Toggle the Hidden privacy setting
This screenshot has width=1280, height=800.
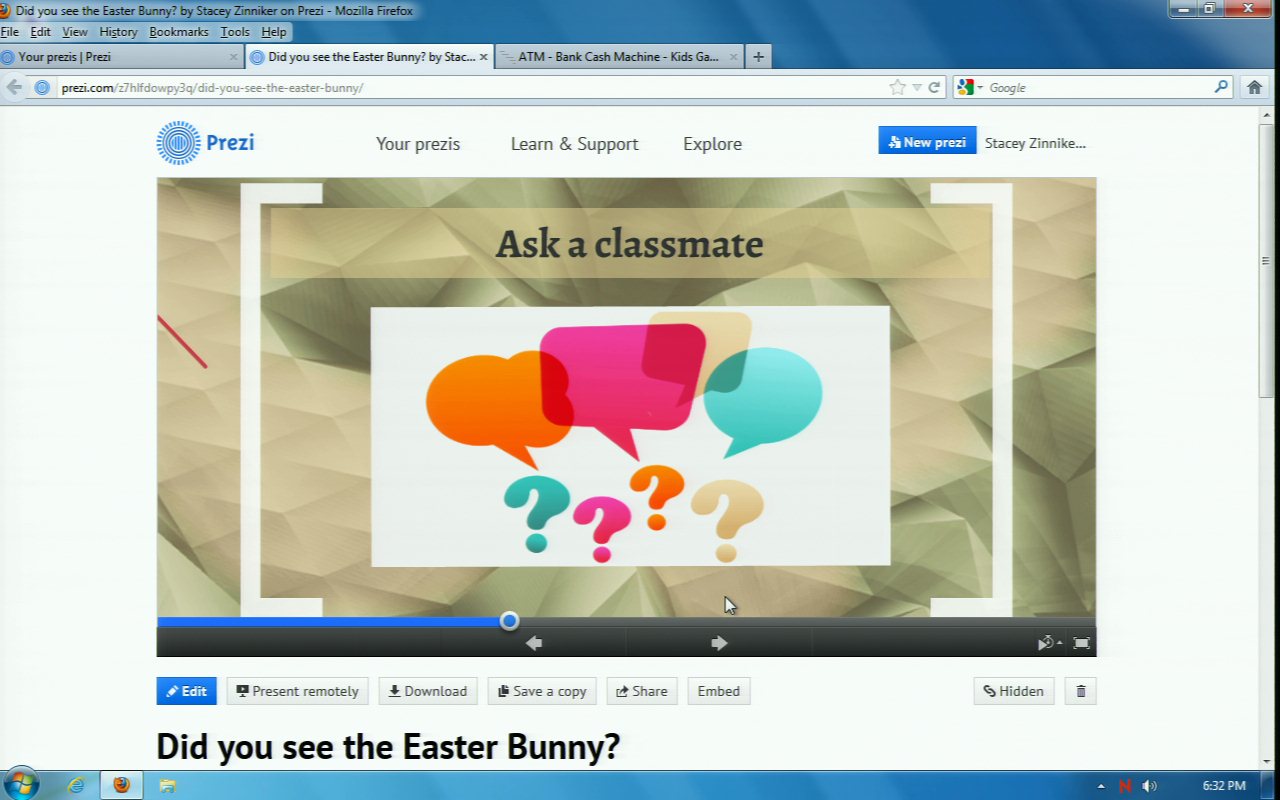(x=1013, y=691)
